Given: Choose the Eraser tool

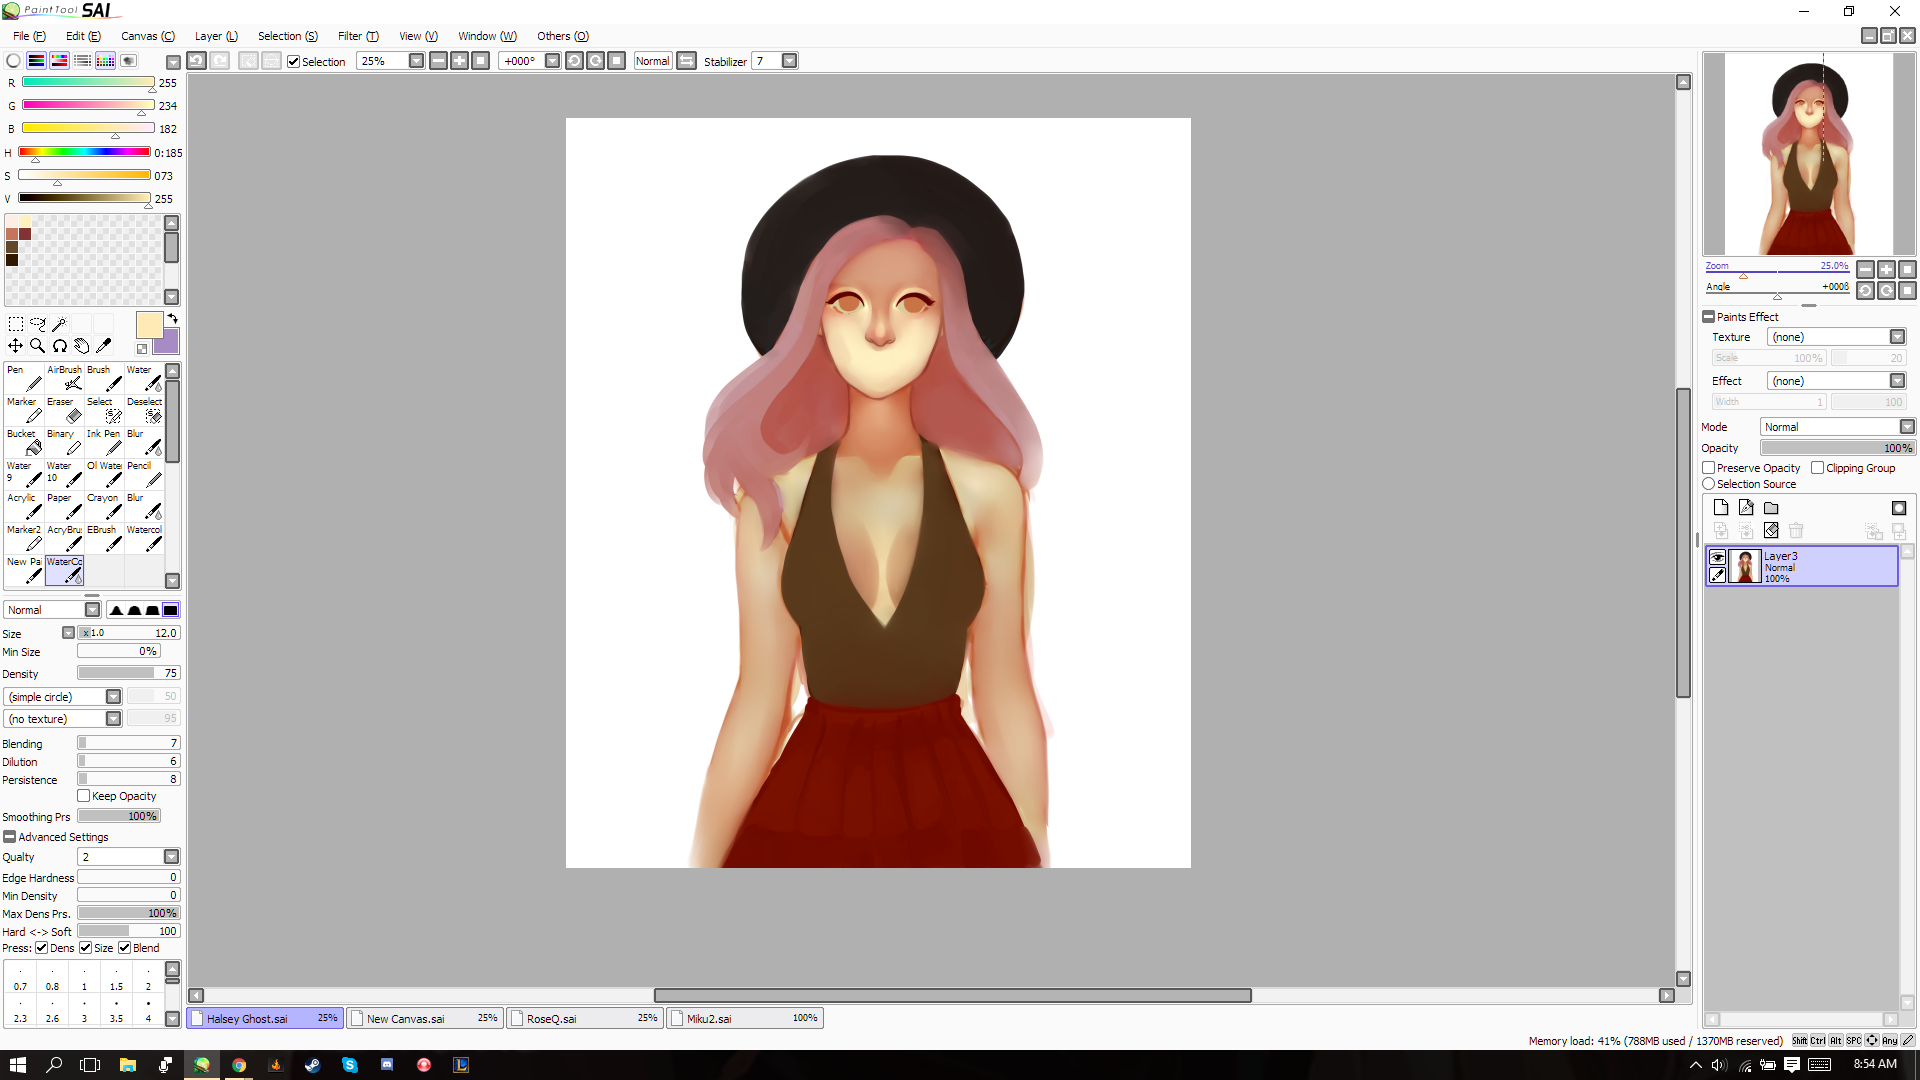Looking at the screenshot, I should point(64,410).
